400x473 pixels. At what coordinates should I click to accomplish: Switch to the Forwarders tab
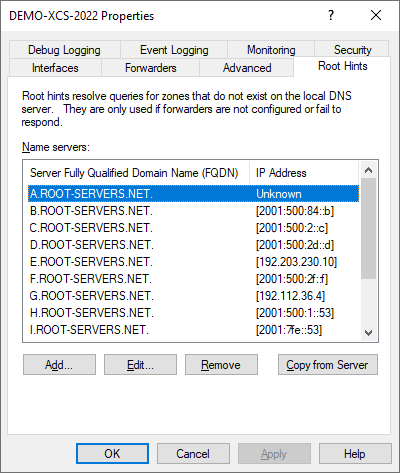150,68
